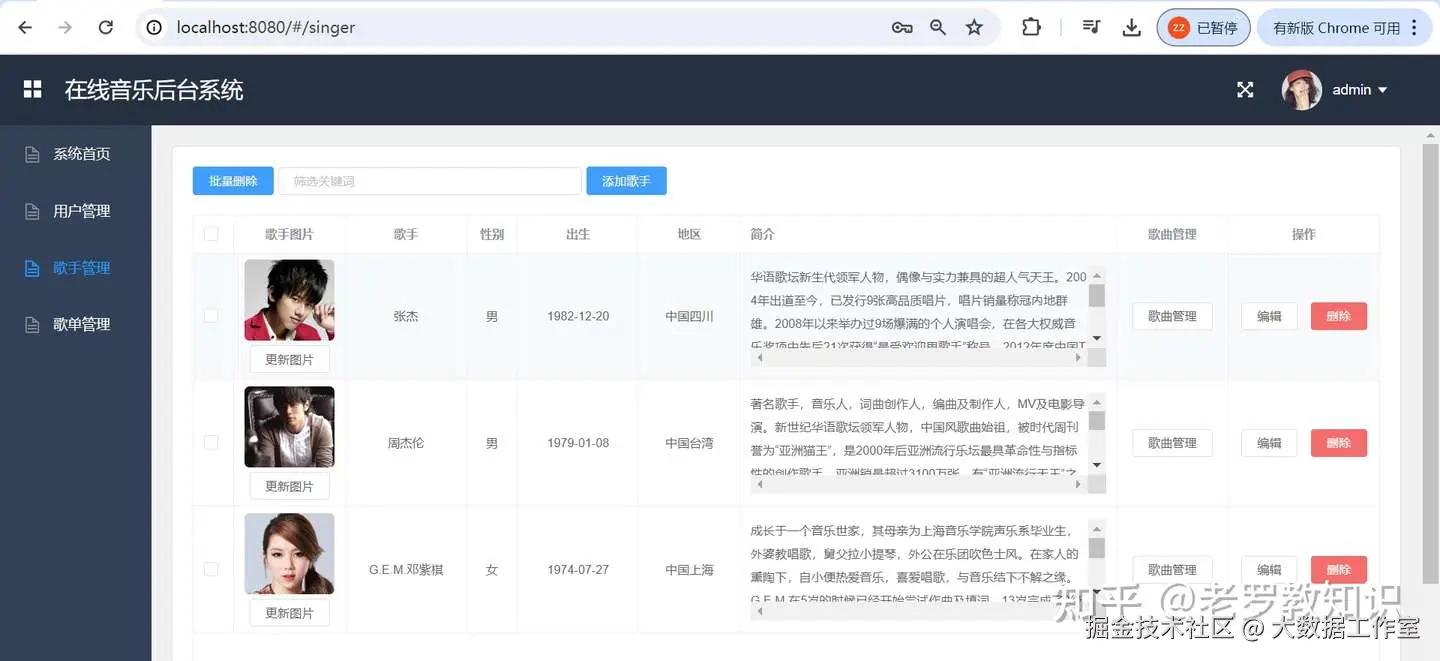
Task: Open the saved password key icon
Action: pyautogui.click(x=902, y=28)
